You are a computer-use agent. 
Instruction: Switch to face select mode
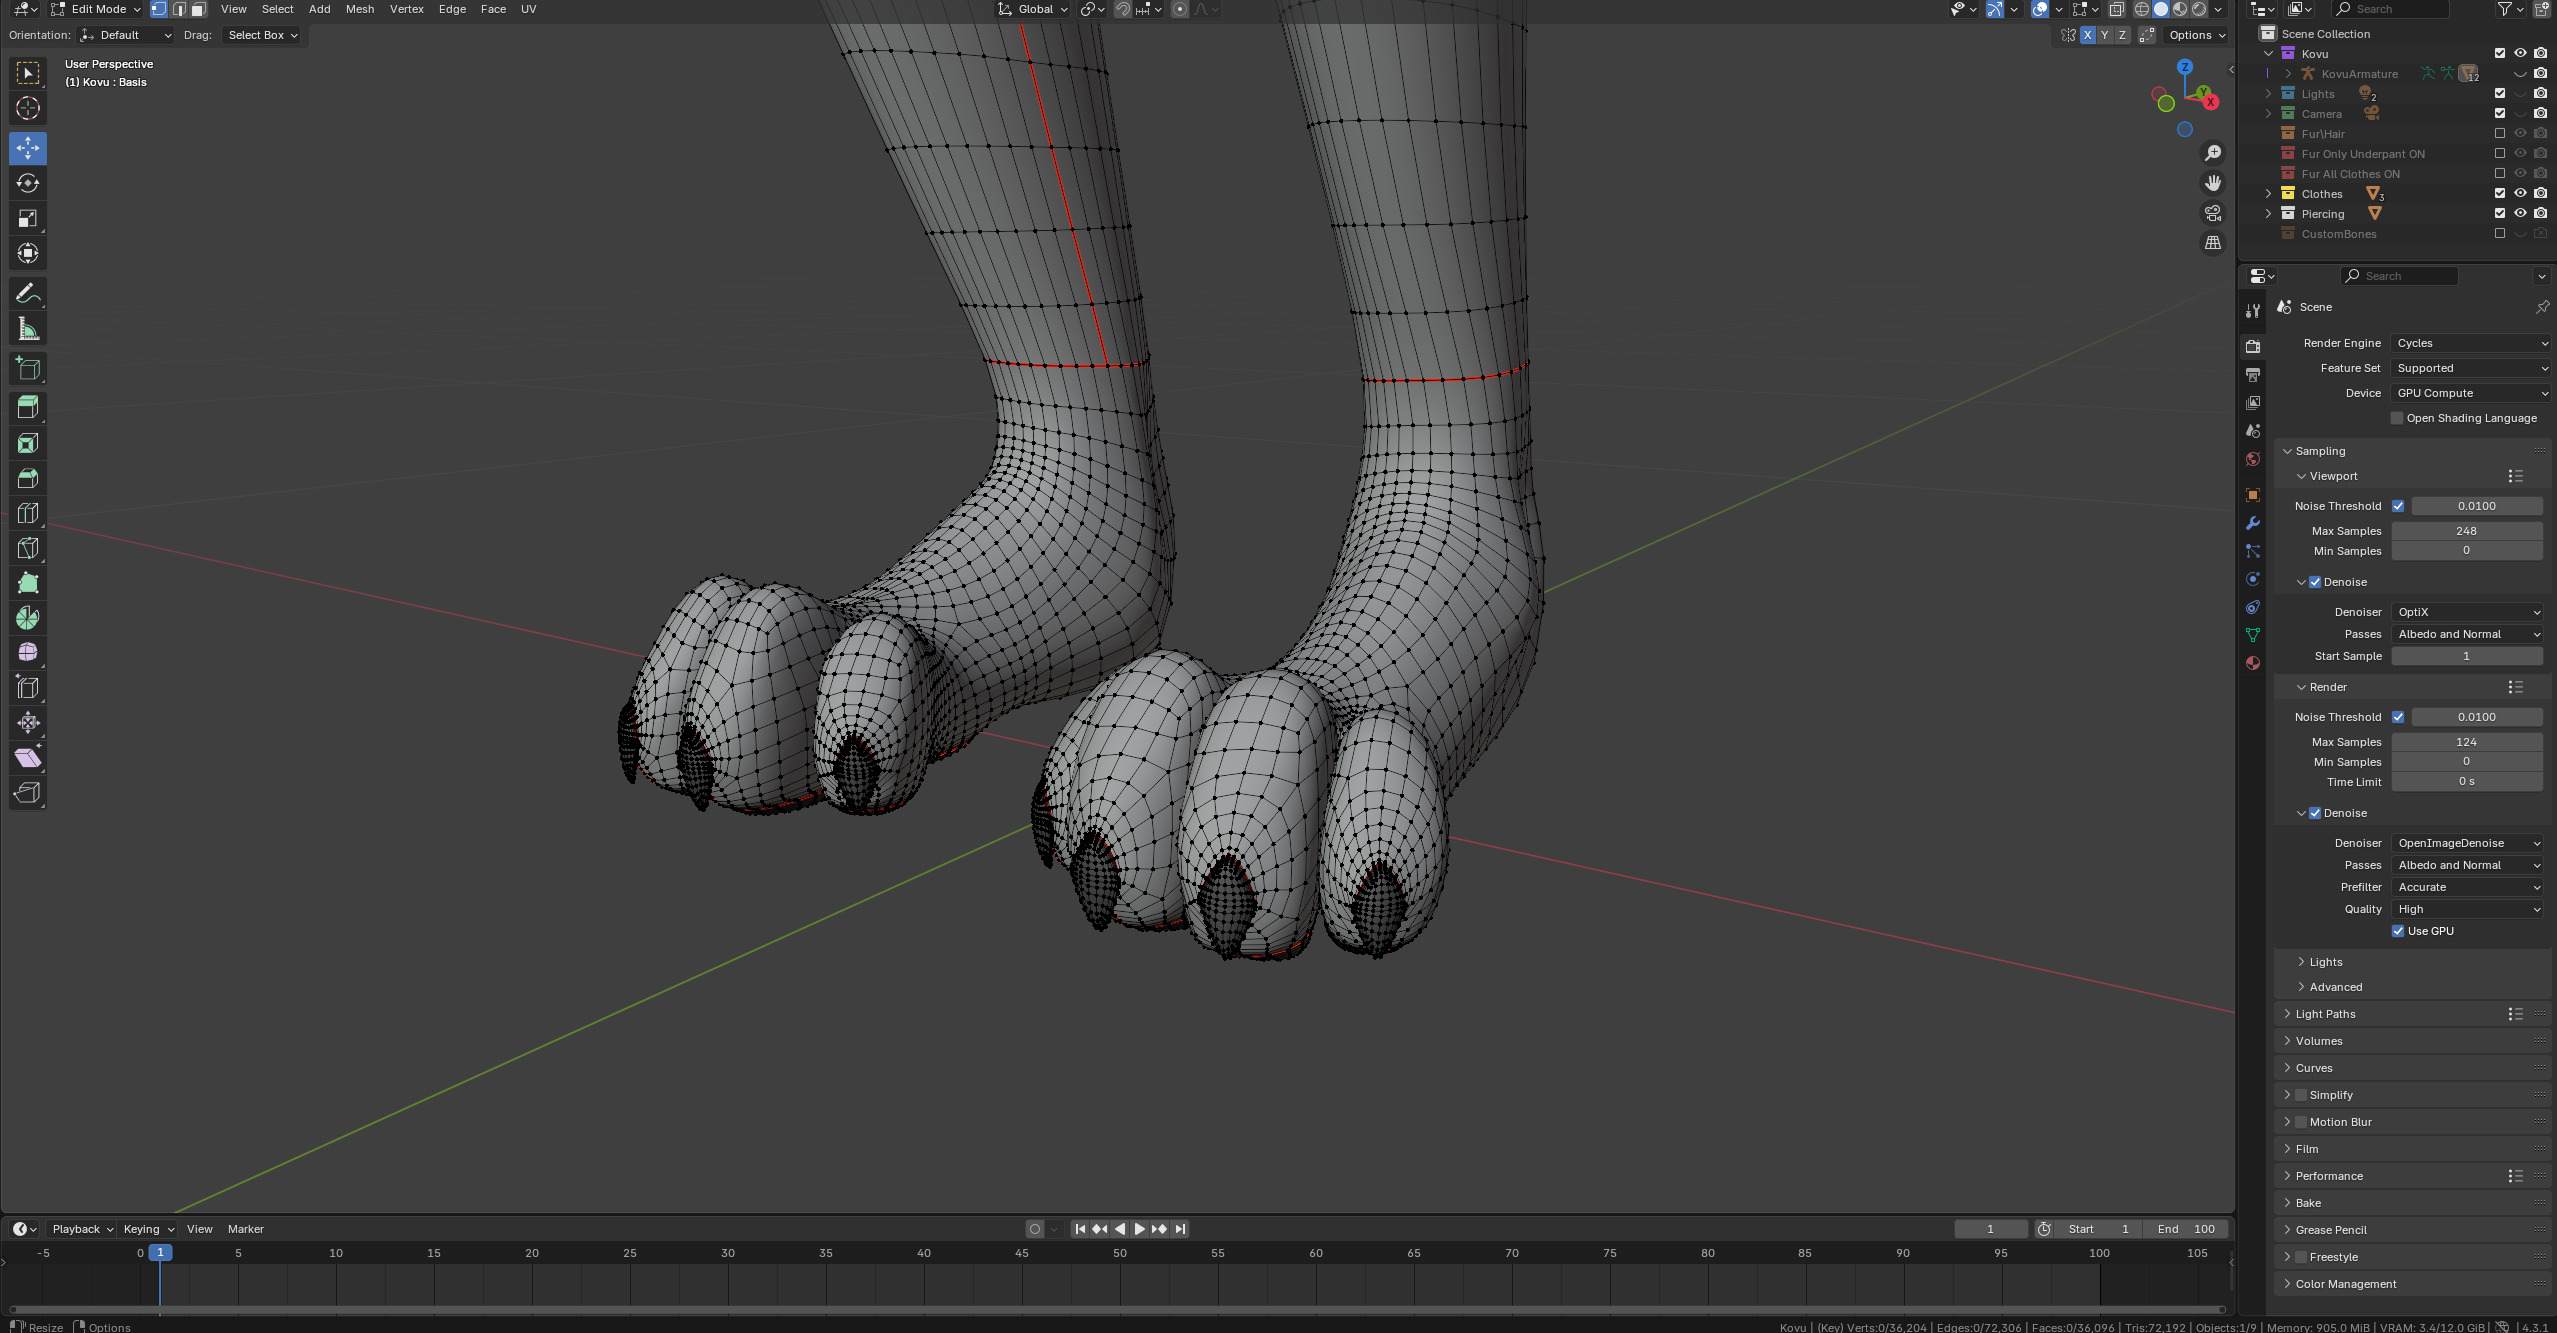coord(198,9)
